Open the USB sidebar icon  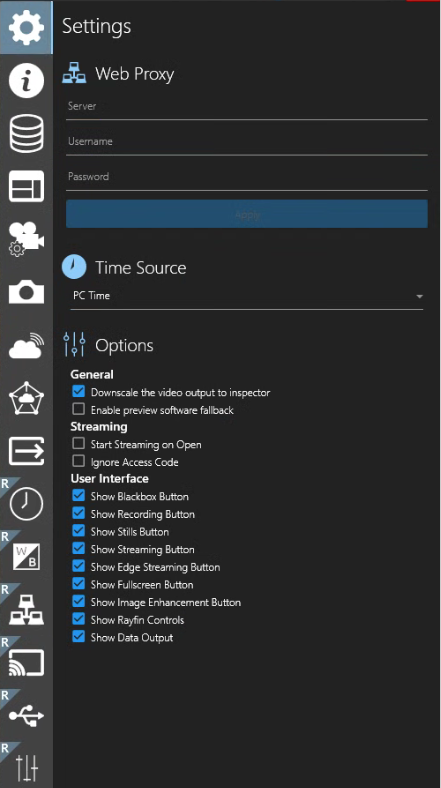click(26, 715)
